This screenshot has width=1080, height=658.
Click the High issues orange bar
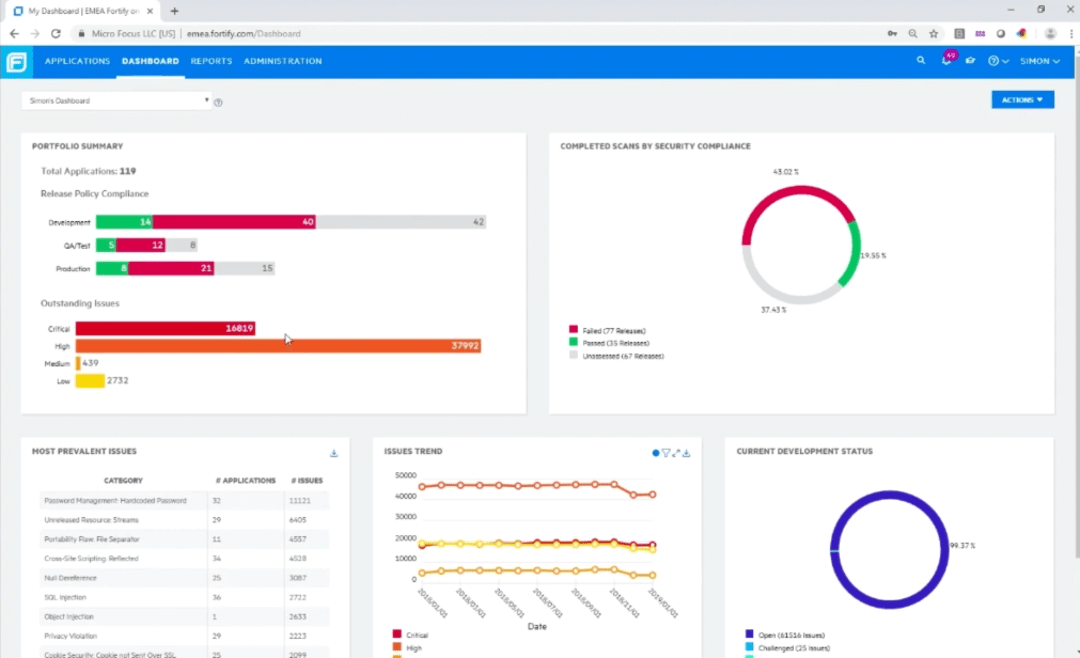280,345
